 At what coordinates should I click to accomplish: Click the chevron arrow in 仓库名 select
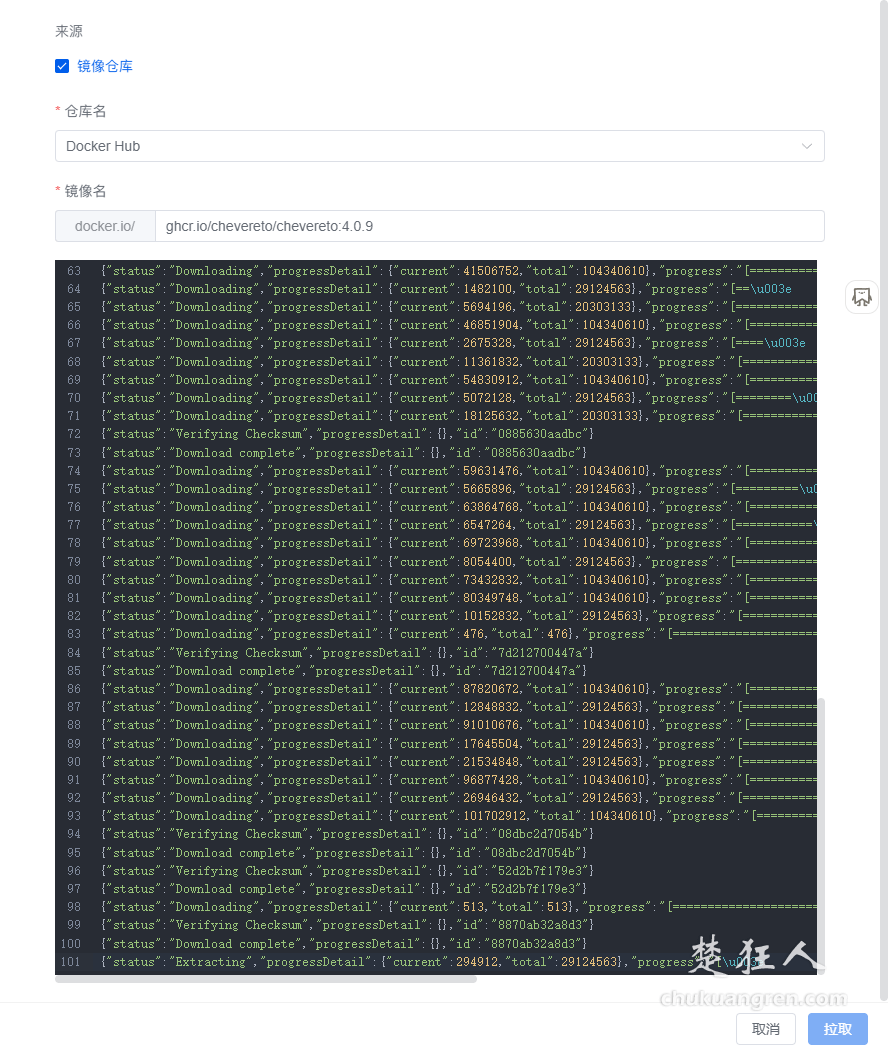point(807,146)
